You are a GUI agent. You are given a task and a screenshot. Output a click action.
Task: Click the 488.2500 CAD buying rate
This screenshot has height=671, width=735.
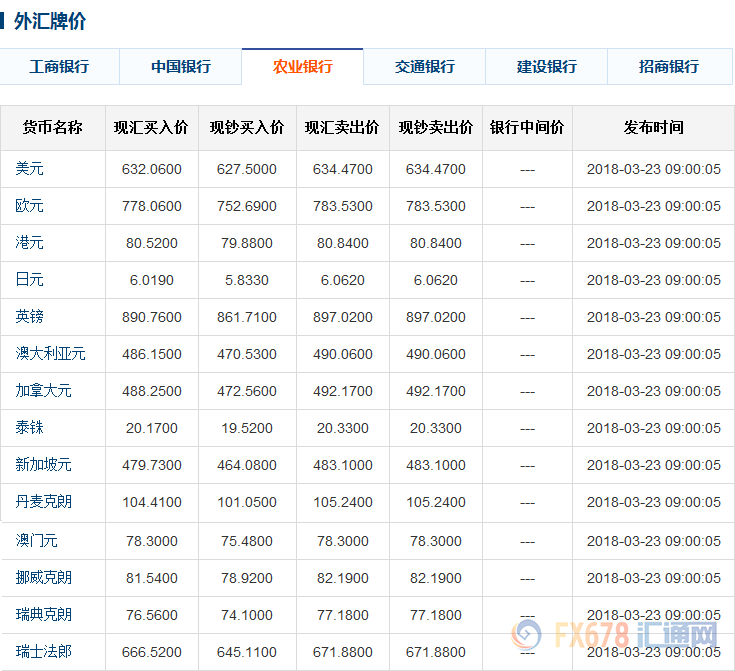[152, 392]
